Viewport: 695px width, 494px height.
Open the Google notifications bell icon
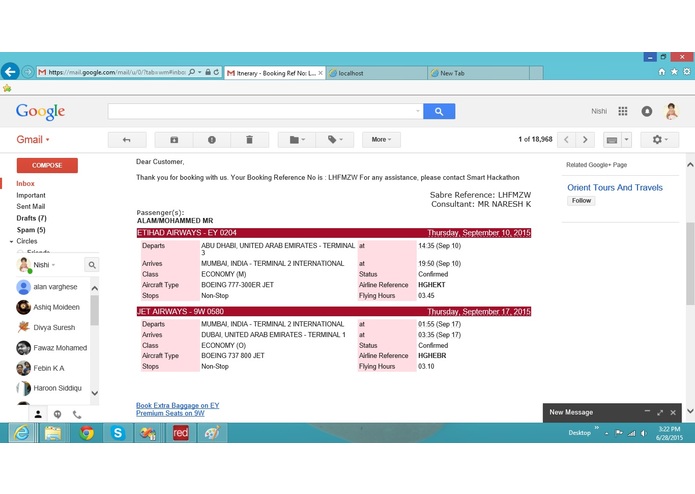pos(647,111)
